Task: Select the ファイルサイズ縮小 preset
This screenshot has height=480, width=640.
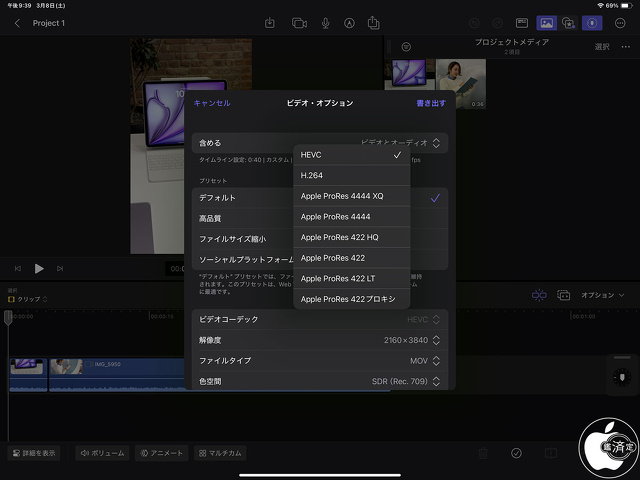Action: click(x=320, y=239)
